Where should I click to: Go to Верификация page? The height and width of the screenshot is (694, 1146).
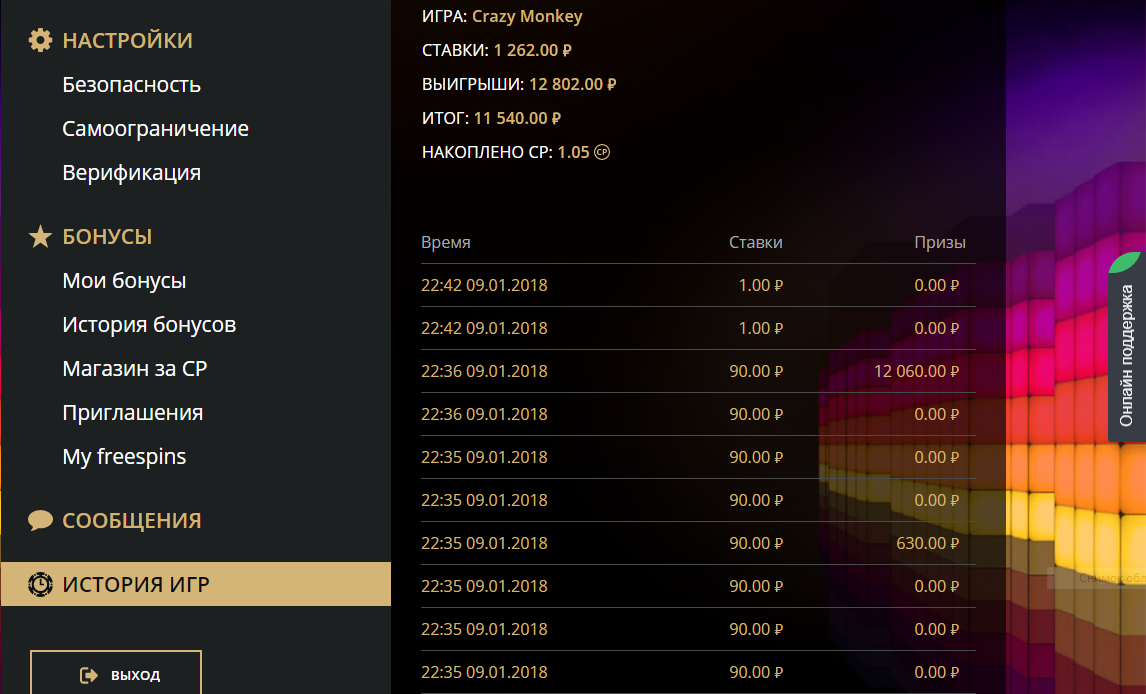pyautogui.click(x=131, y=173)
